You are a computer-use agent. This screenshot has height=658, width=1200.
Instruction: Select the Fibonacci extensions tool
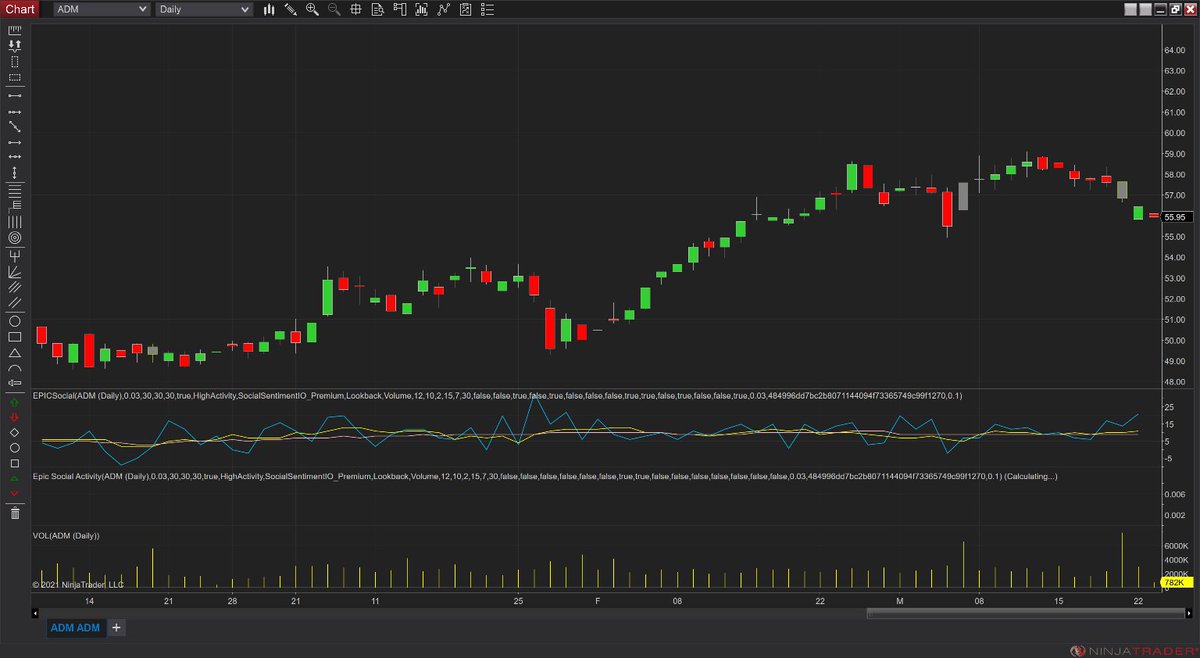15,205
